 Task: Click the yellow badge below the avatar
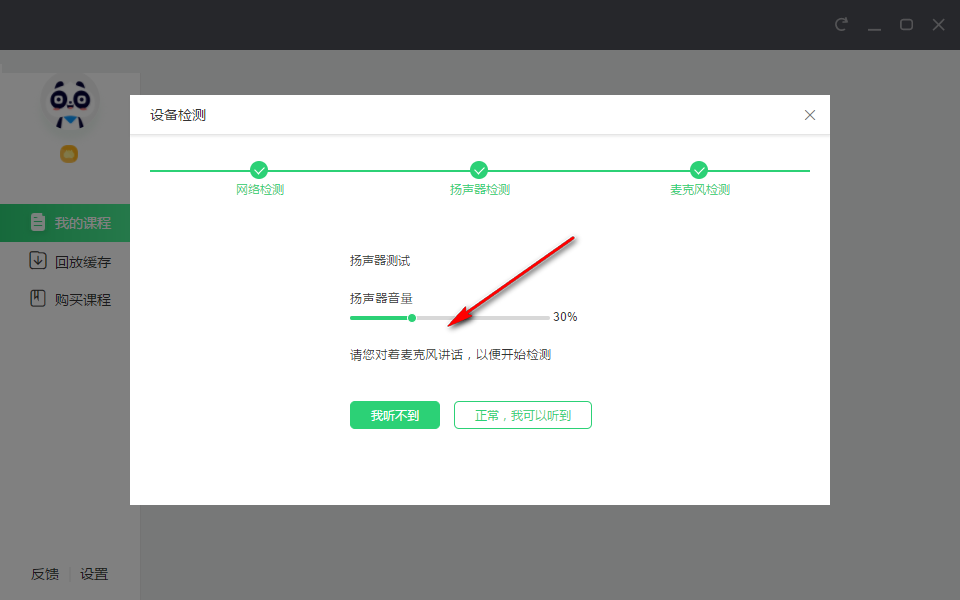click(69, 155)
